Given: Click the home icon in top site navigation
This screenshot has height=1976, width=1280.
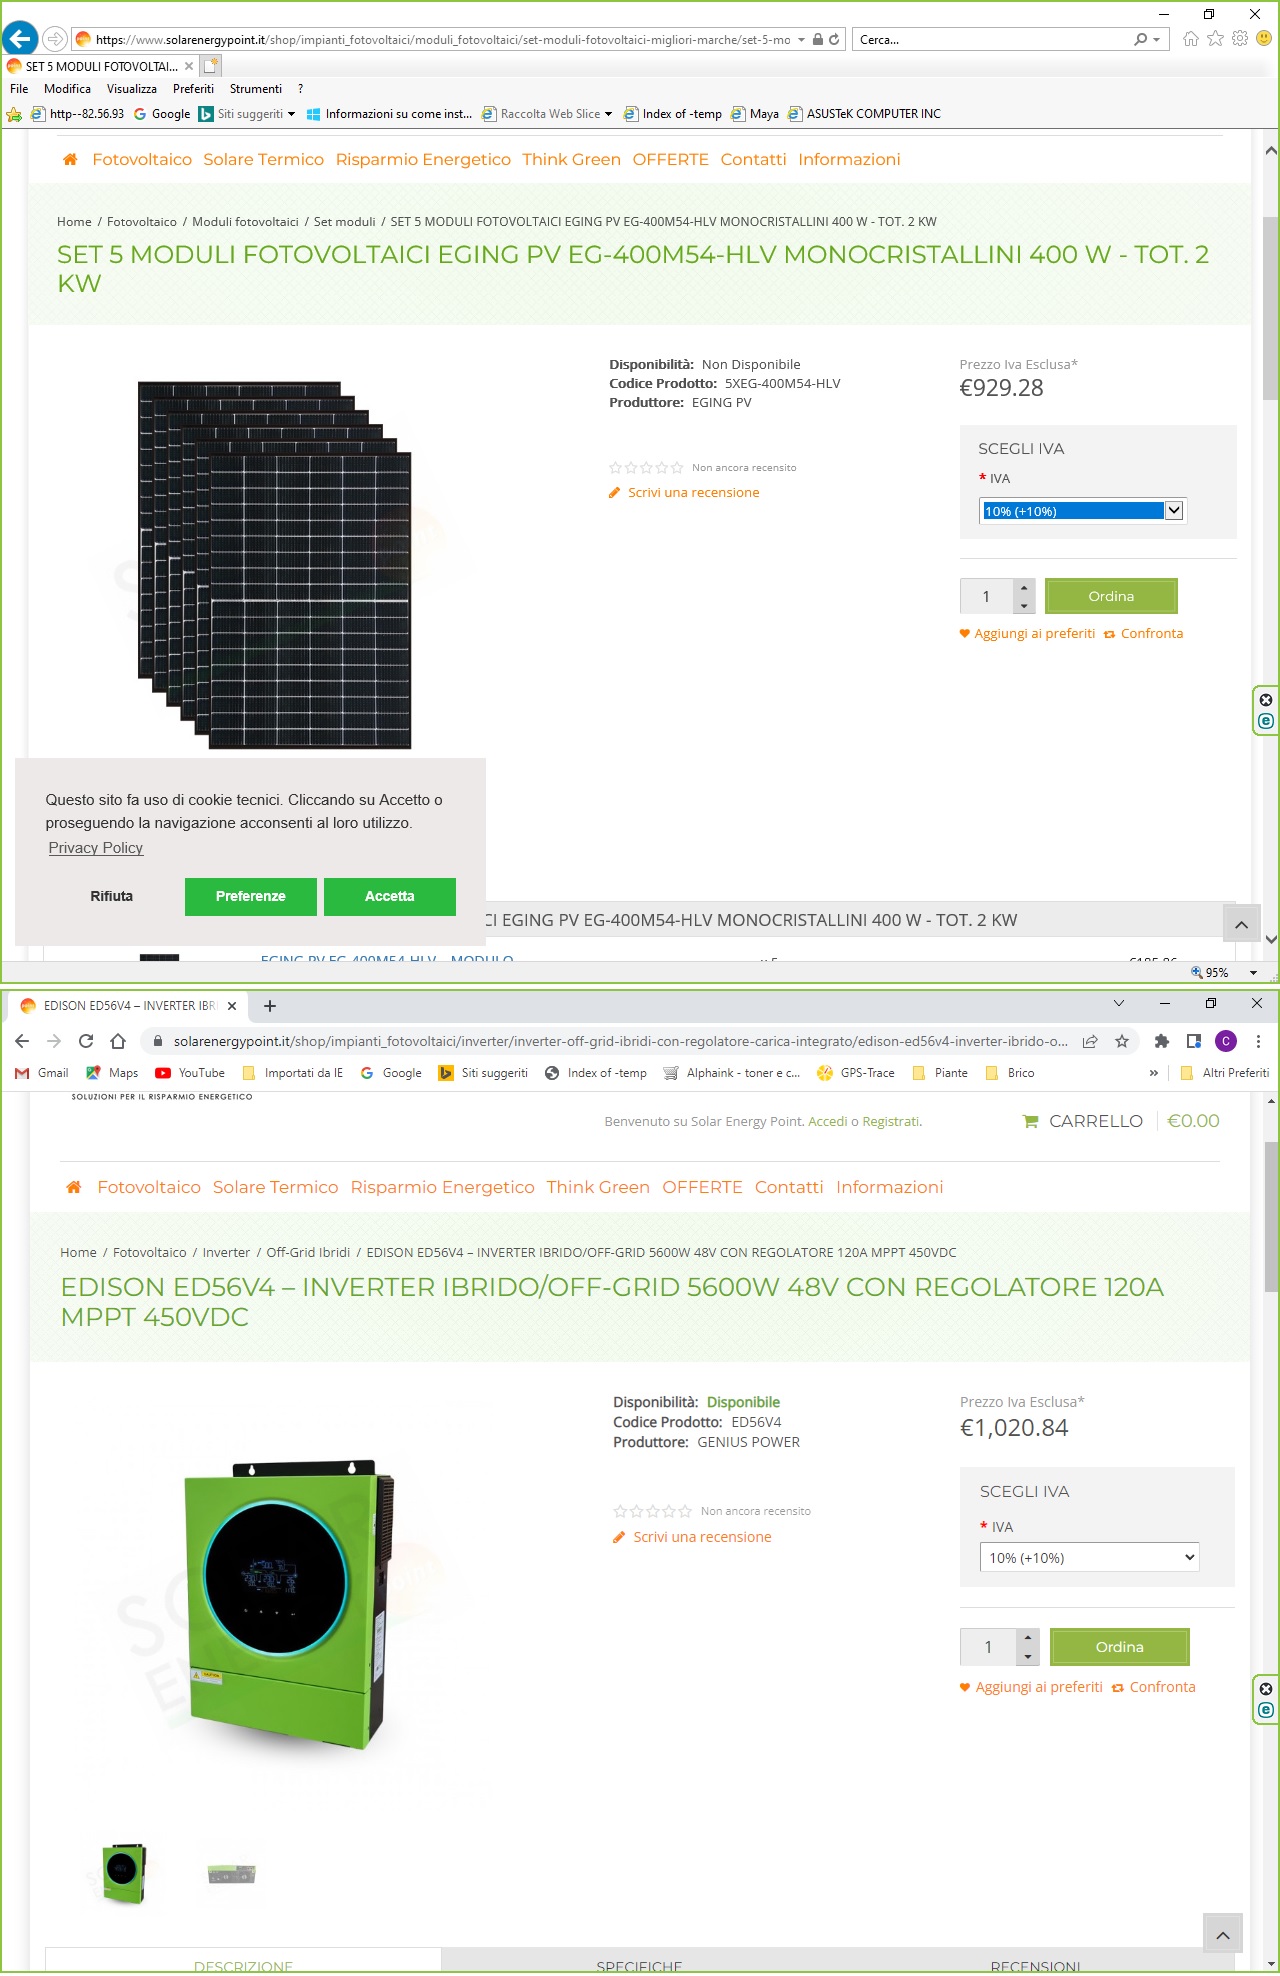Looking at the screenshot, I should [x=70, y=159].
